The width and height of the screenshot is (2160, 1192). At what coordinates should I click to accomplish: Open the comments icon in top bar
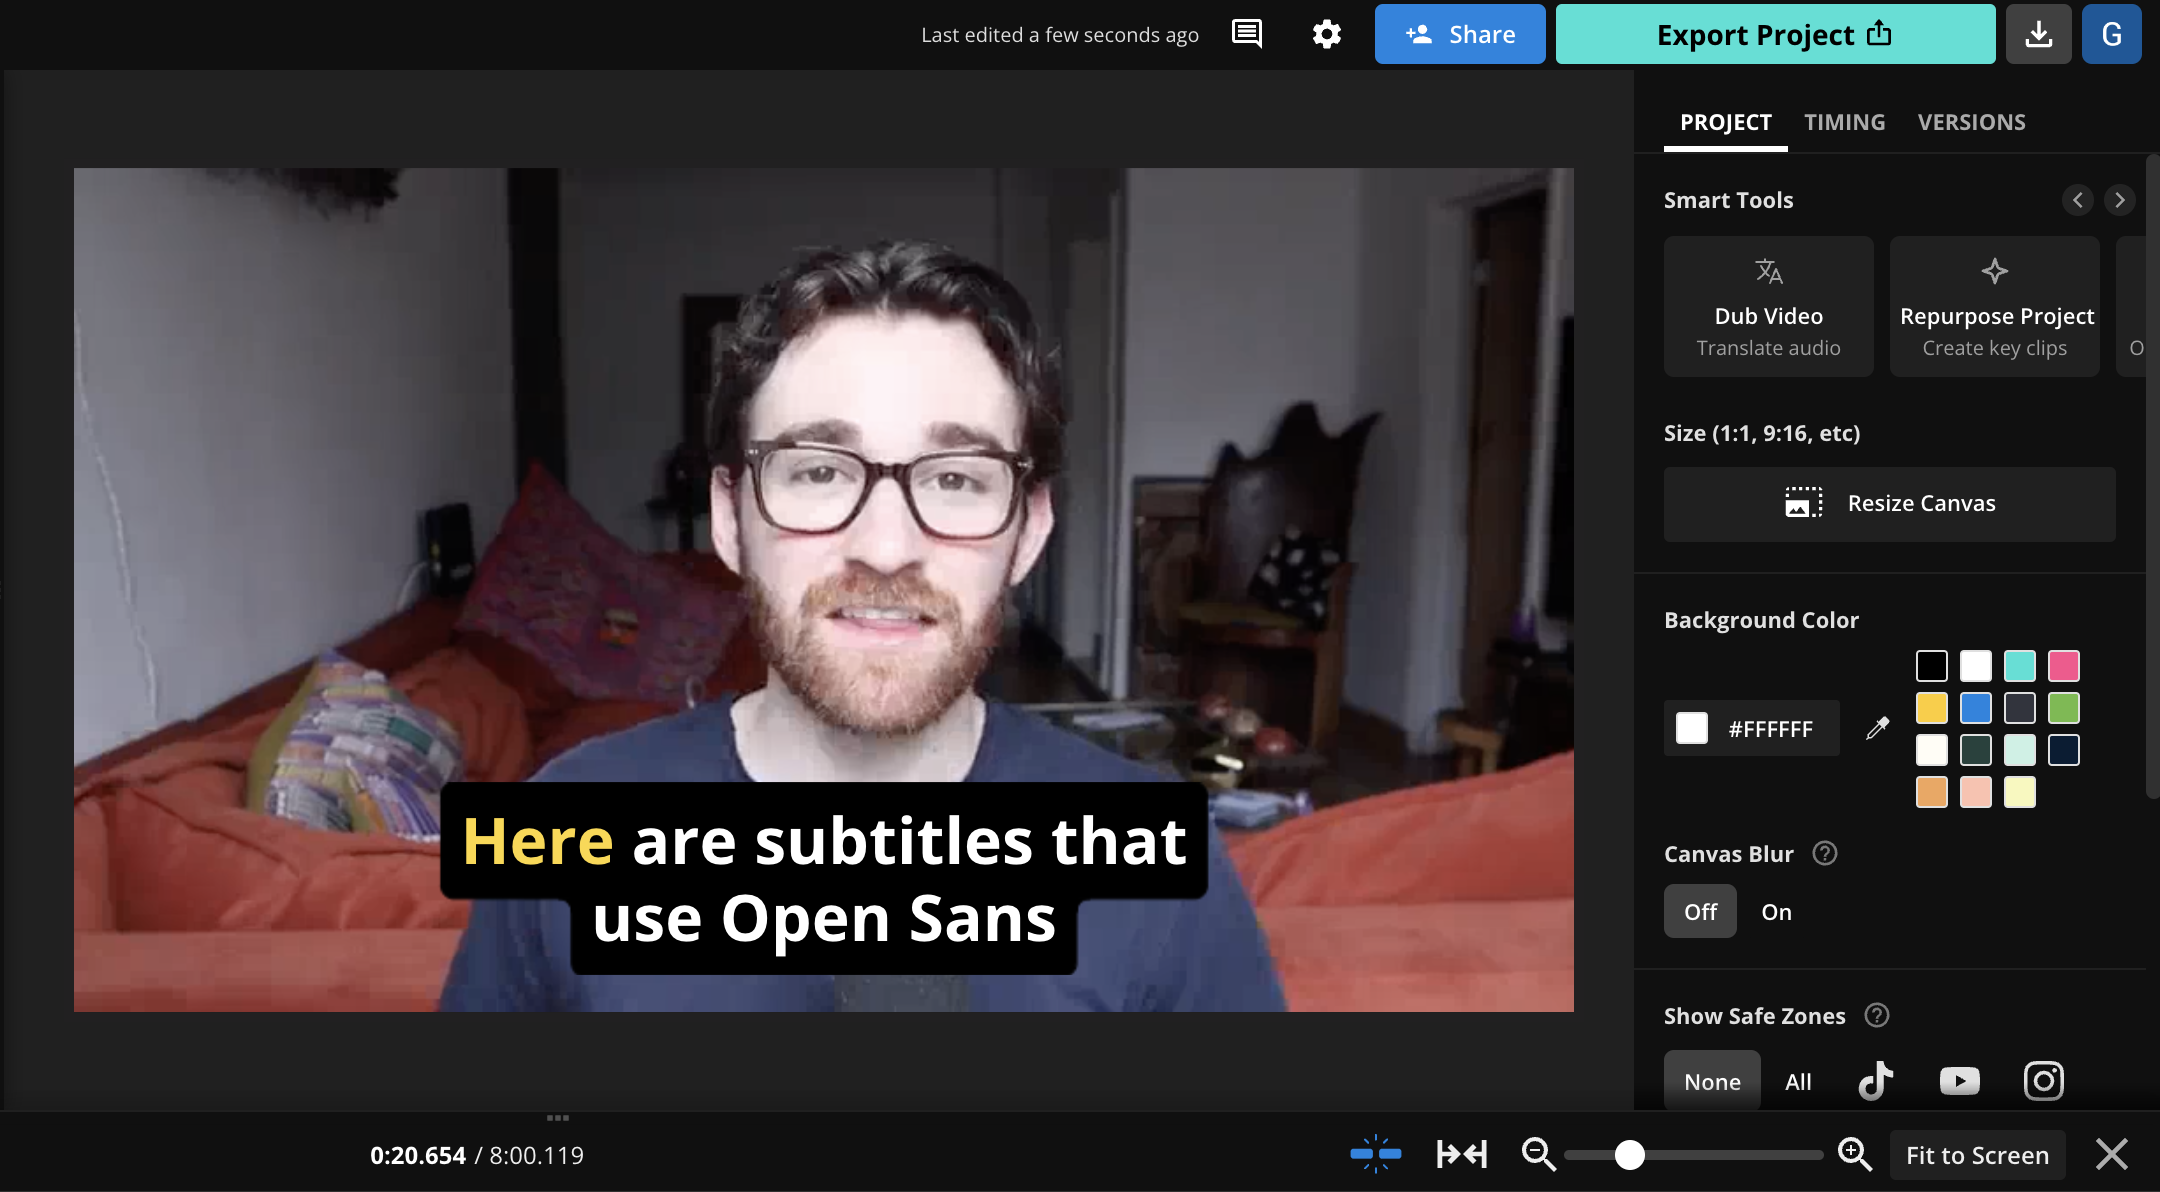(x=1246, y=34)
